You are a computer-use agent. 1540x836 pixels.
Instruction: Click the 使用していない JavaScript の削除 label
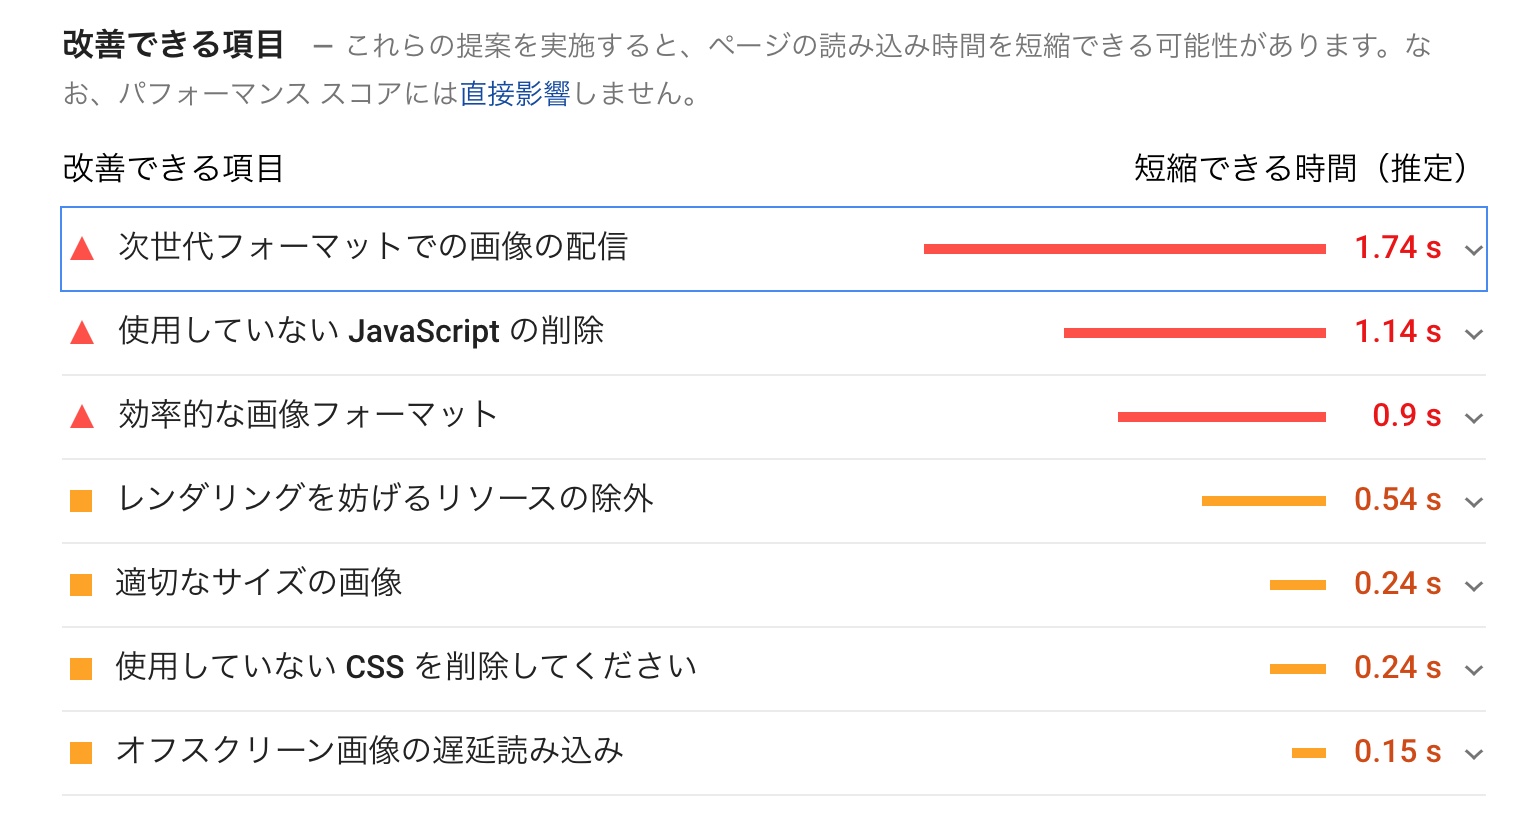[x=360, y=331]
